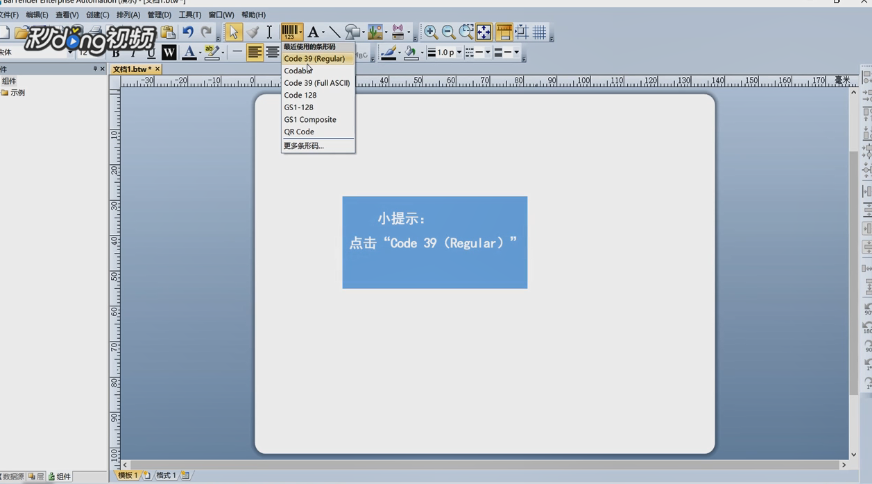Choose Code 39 (Regular) from barcode list
Viewport: 872px width, 484px height.
pyautogui.click(x=318, y=58)
